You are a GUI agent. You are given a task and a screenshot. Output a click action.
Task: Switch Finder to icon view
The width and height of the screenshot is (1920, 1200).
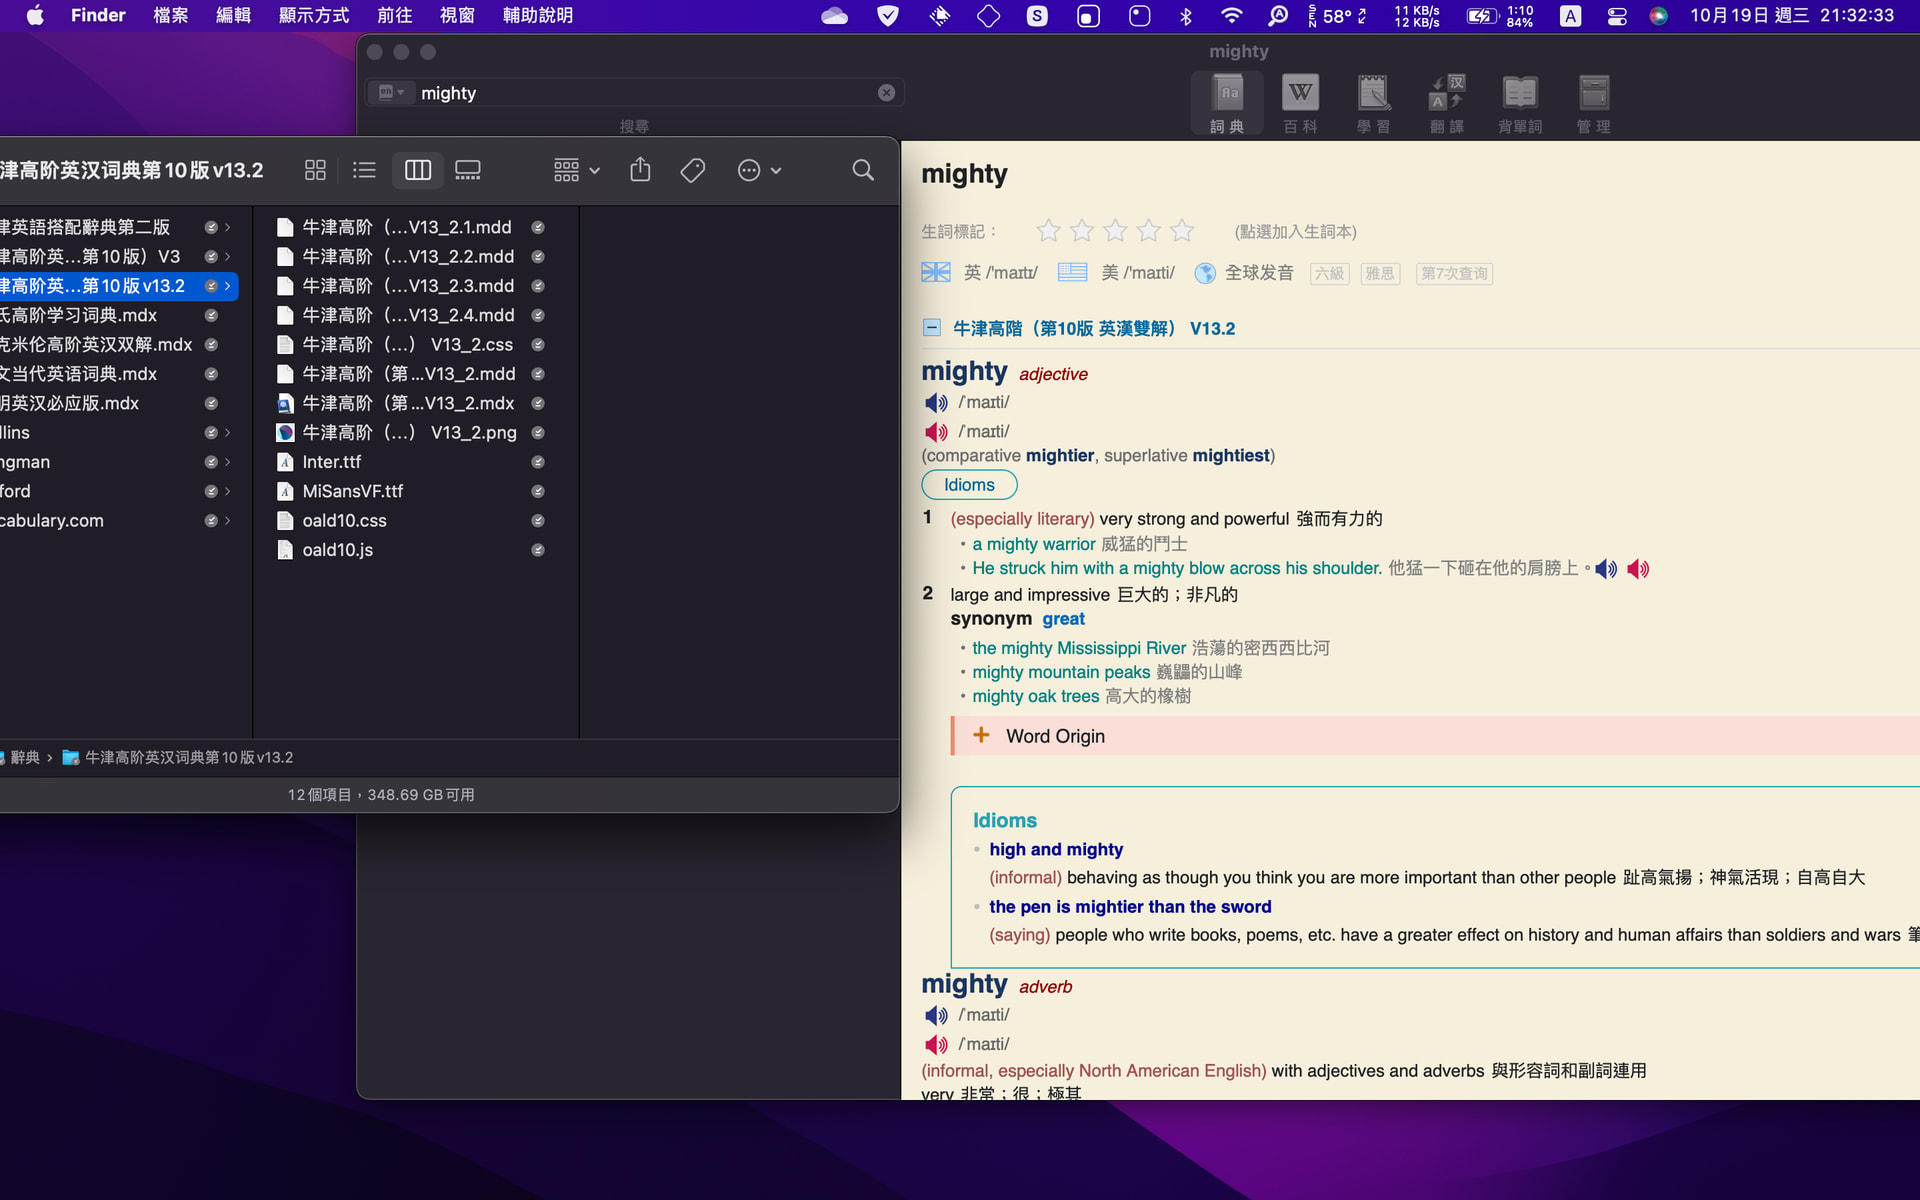[315, 170]
